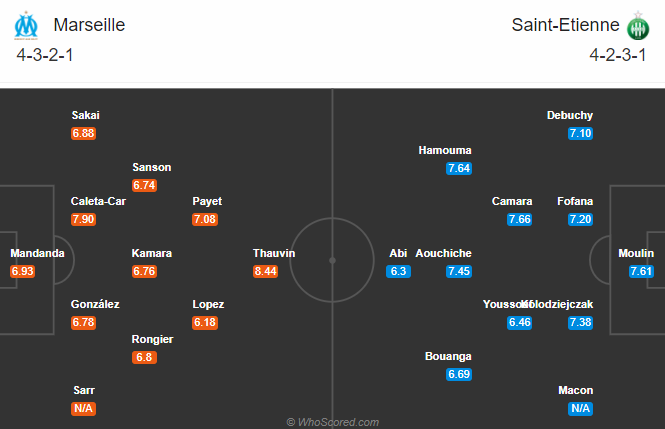Click the Debuchy player name
Viewport: 665px width, 429px height.
click(570, 115)
